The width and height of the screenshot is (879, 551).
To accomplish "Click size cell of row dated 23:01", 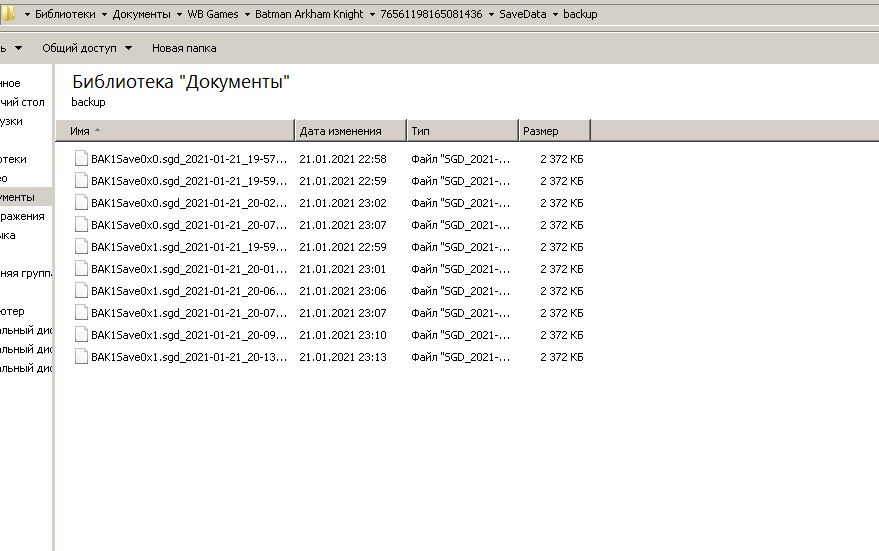I will pyautogui.click(x=562, y=269).
